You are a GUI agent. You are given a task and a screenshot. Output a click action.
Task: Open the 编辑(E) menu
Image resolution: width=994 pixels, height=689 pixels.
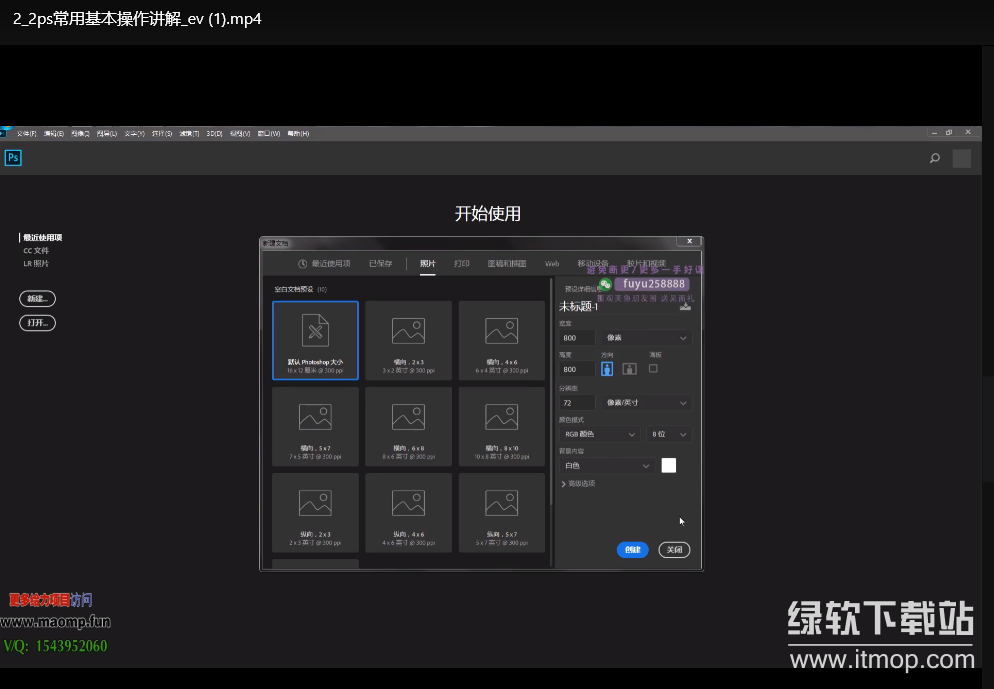(53, 134)
